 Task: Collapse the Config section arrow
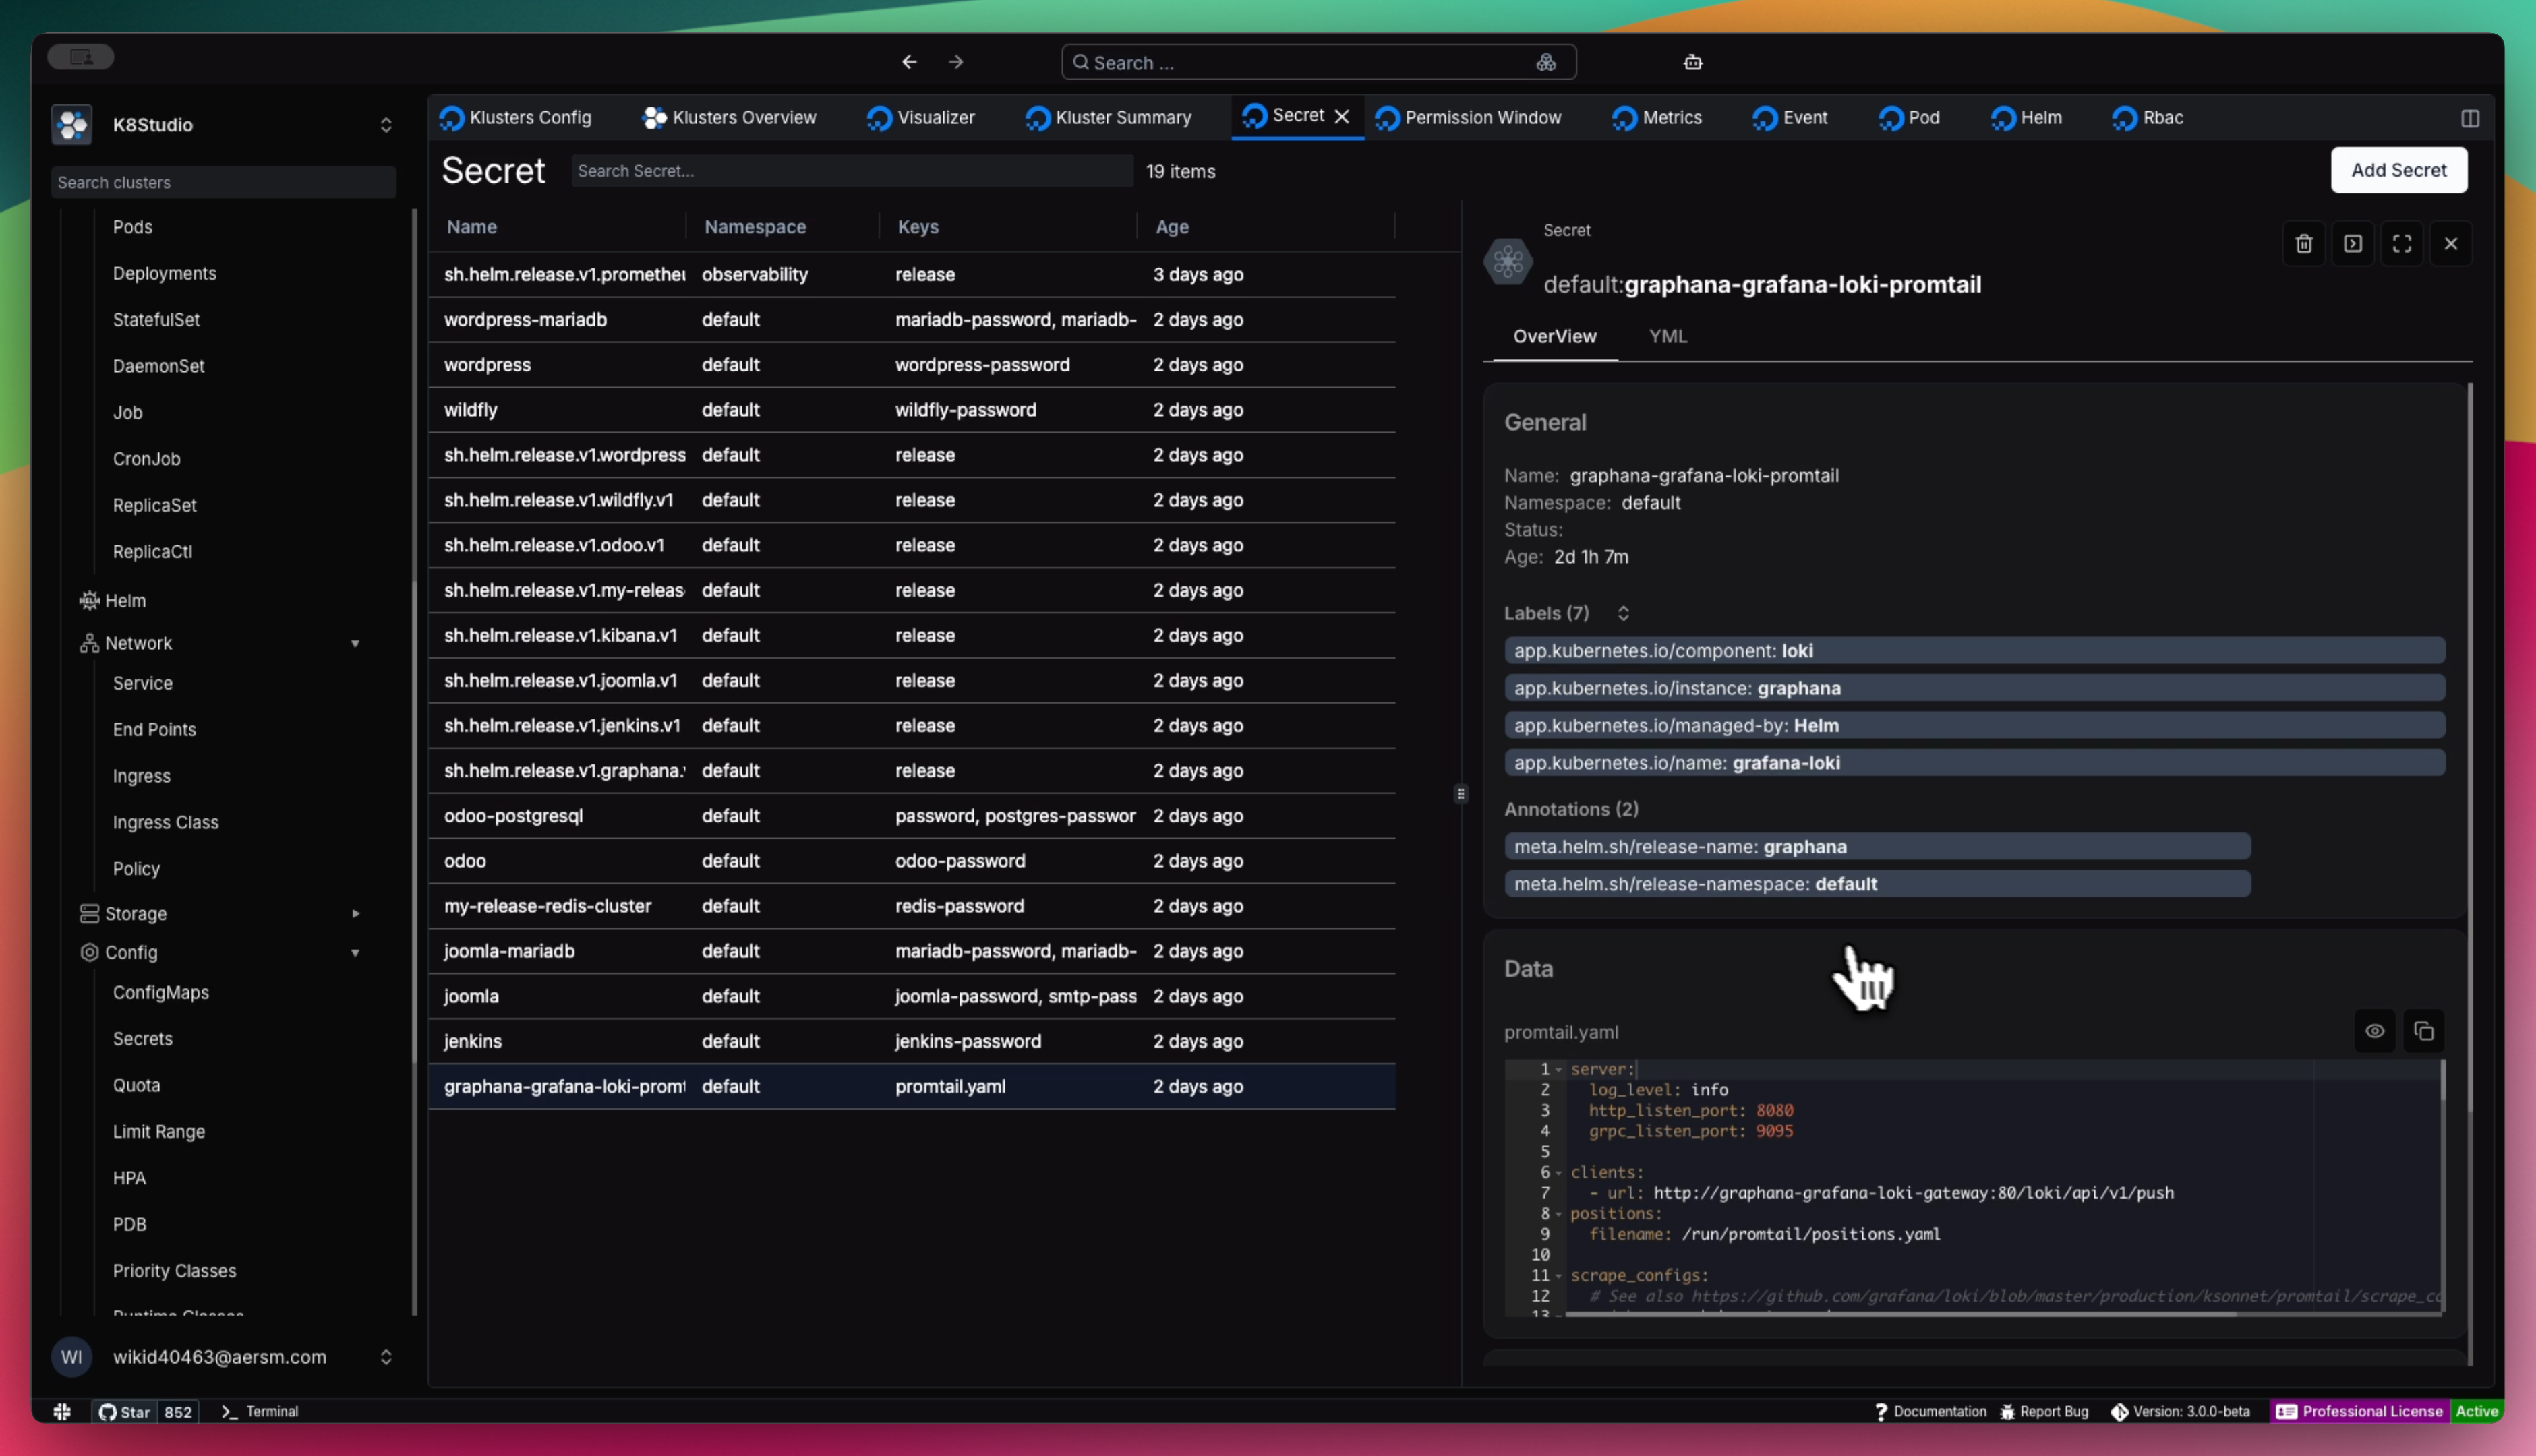[355, 952]
